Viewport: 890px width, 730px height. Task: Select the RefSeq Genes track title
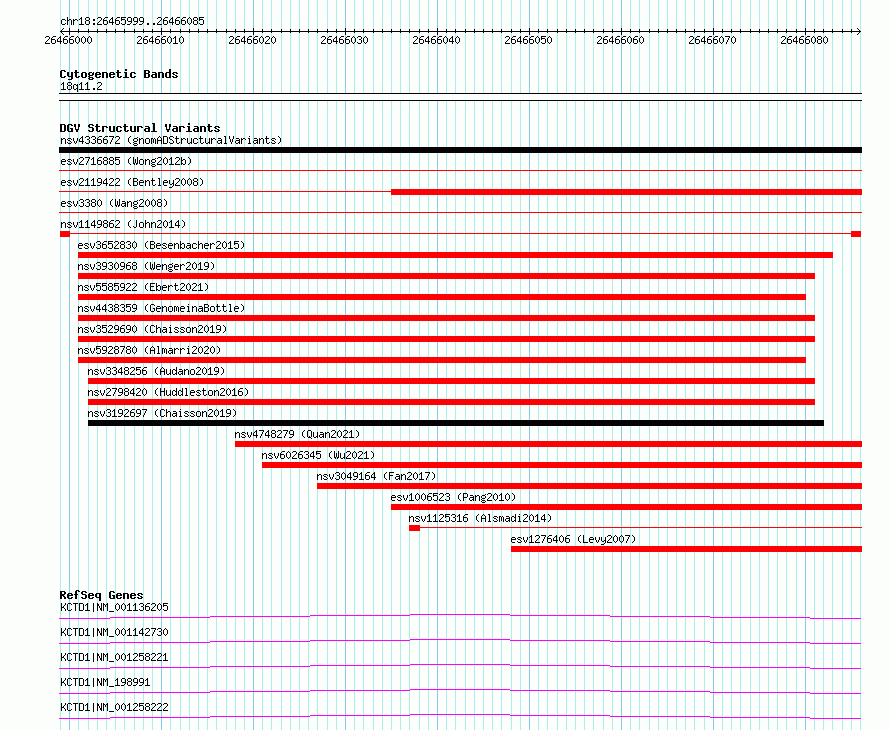click(101, 595)
